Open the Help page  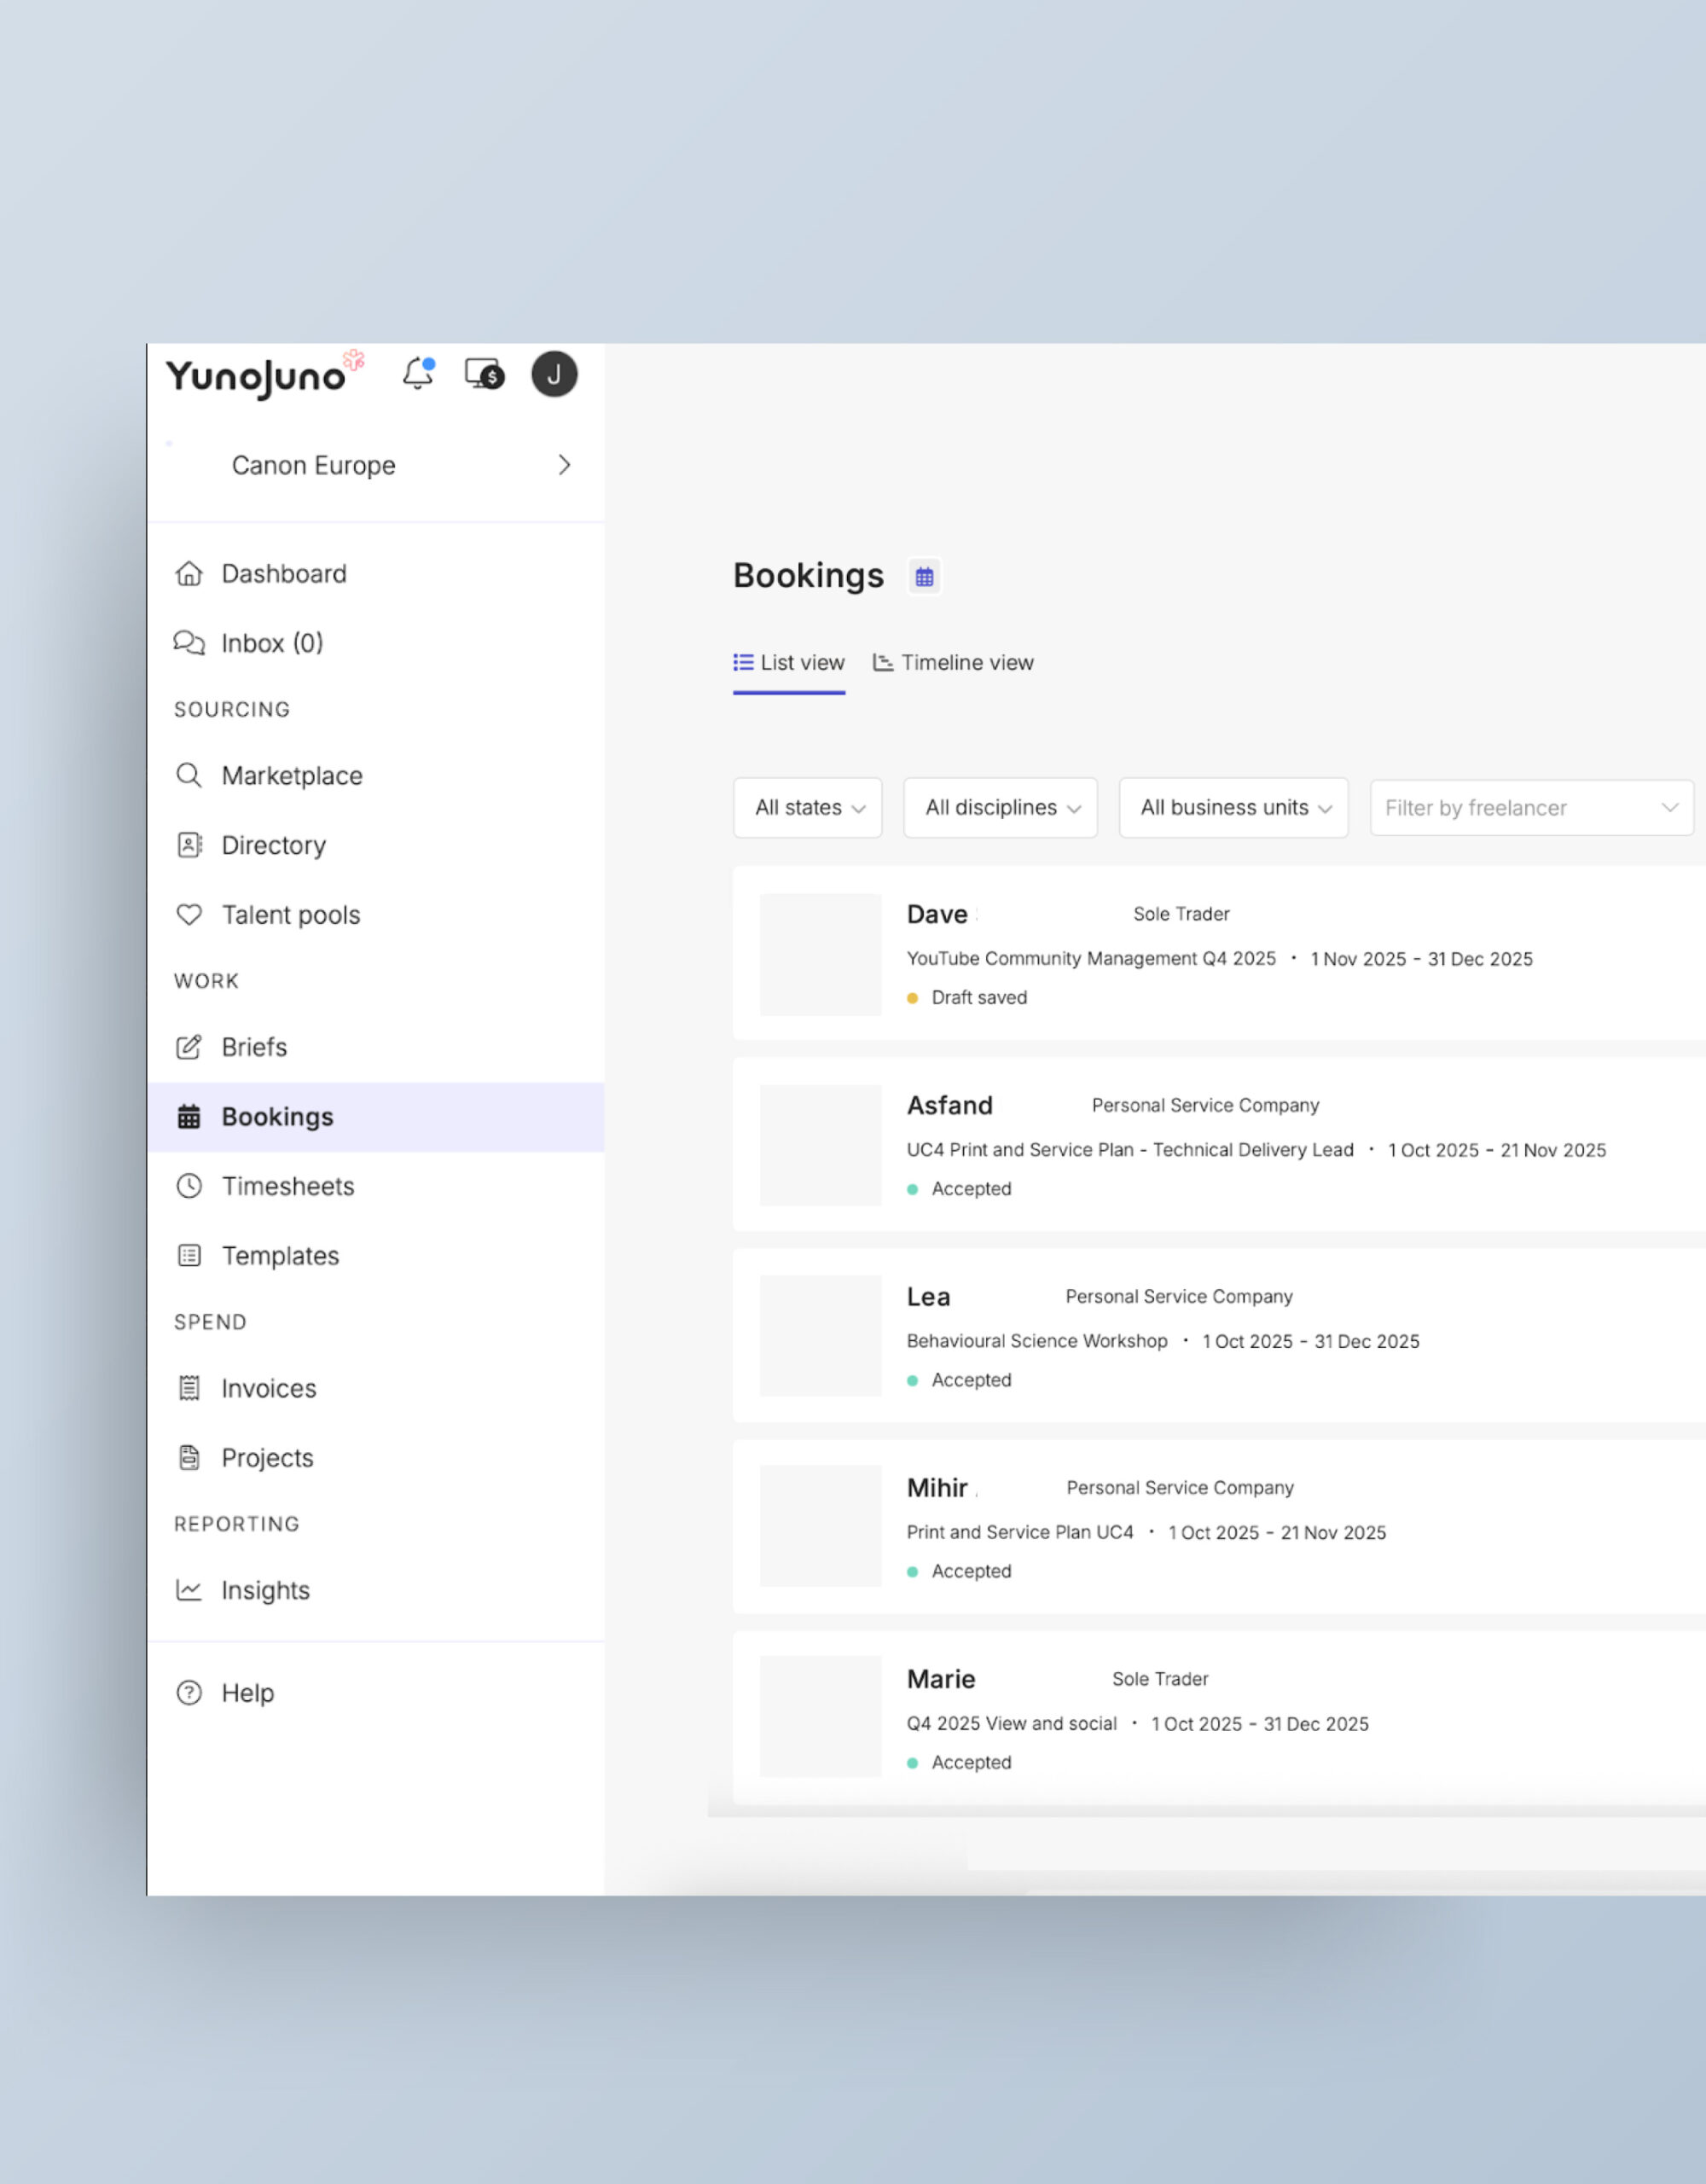coord(247,1693)
